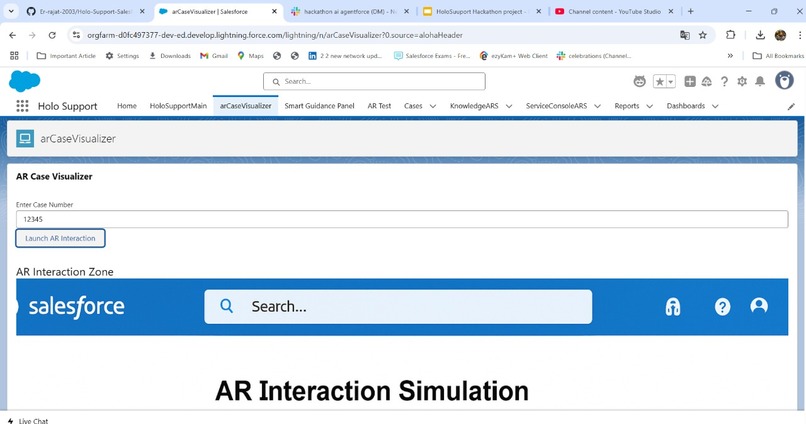
Task: Open Chrome downloads icon
Action: [760, 35]
